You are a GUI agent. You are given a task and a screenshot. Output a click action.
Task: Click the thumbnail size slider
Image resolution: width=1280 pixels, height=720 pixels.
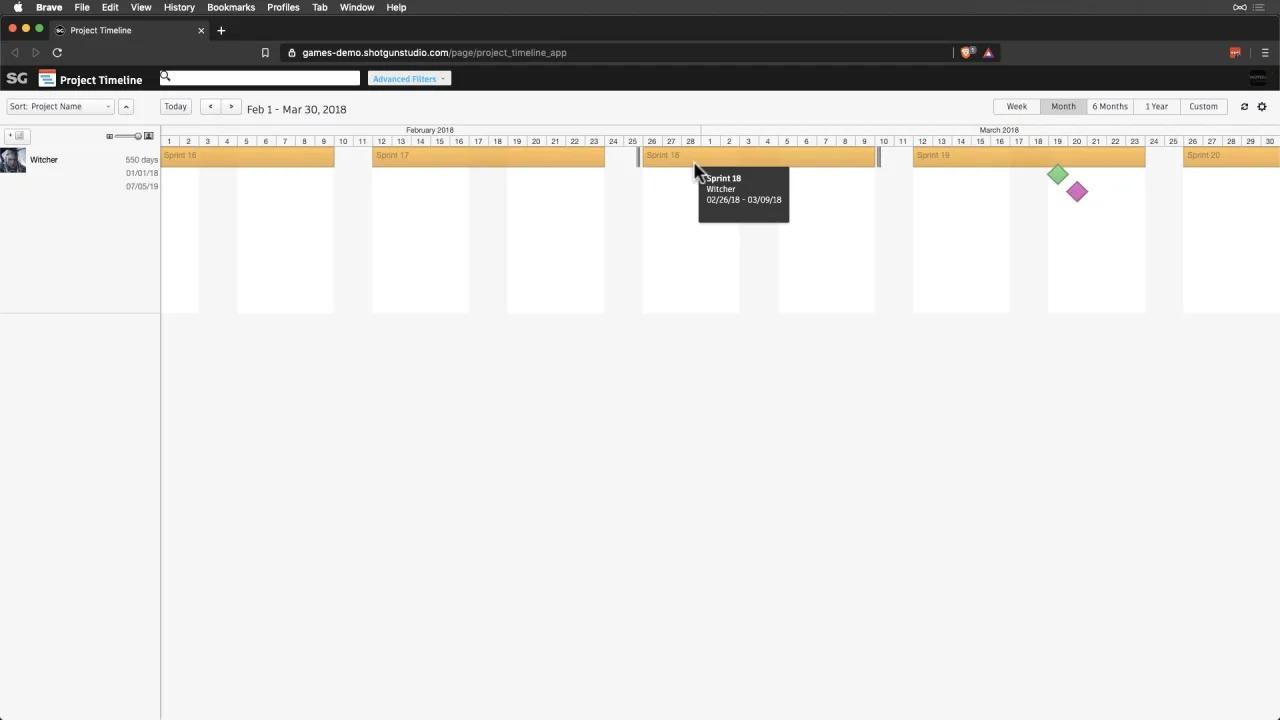pos(128,136)
